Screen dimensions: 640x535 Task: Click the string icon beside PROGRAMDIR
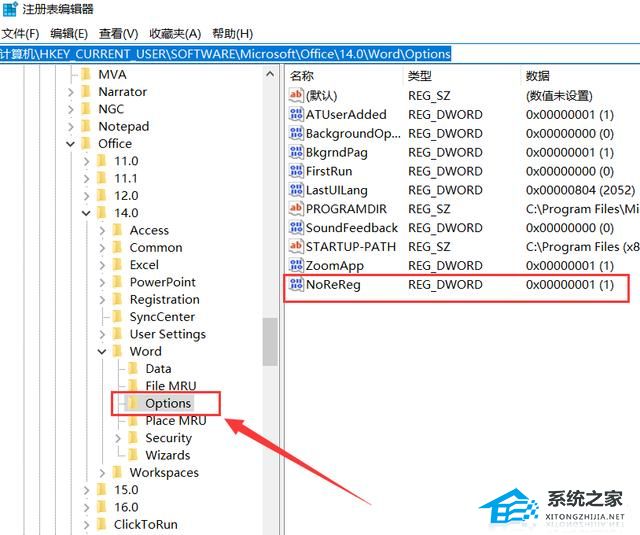(x=296, y=209)
